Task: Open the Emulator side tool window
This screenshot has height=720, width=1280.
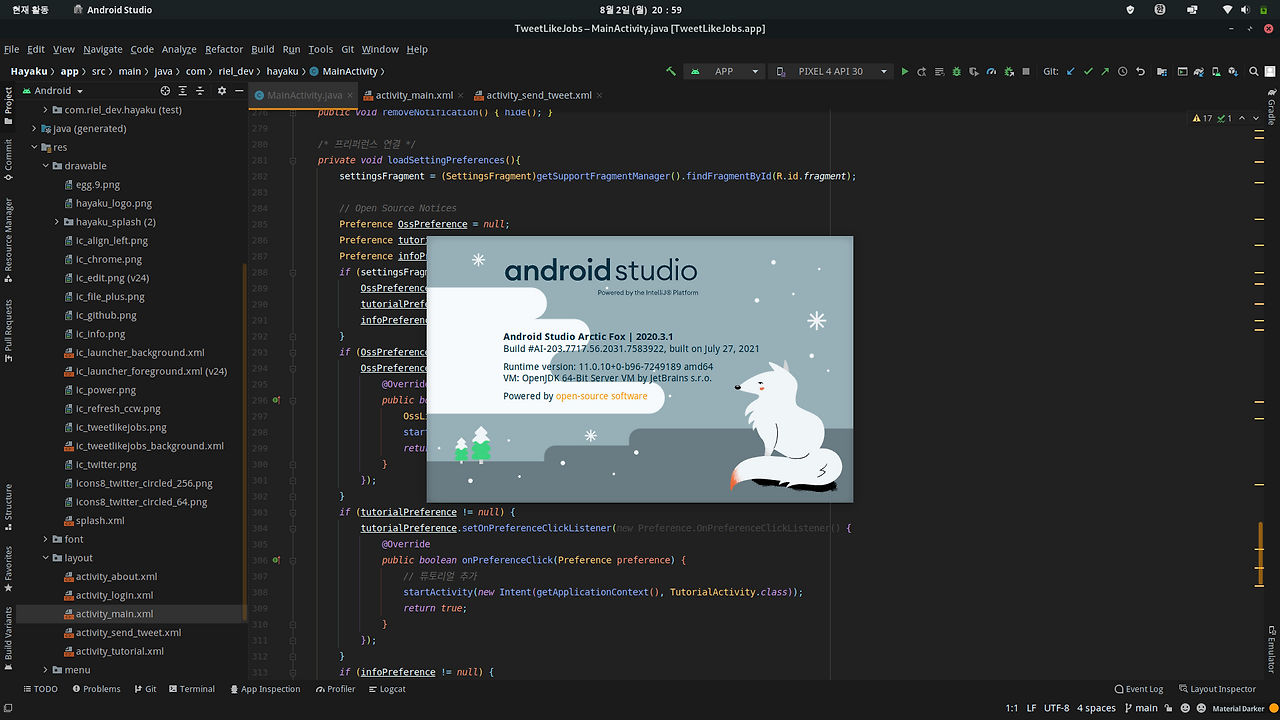Action: pos(1272,648)
